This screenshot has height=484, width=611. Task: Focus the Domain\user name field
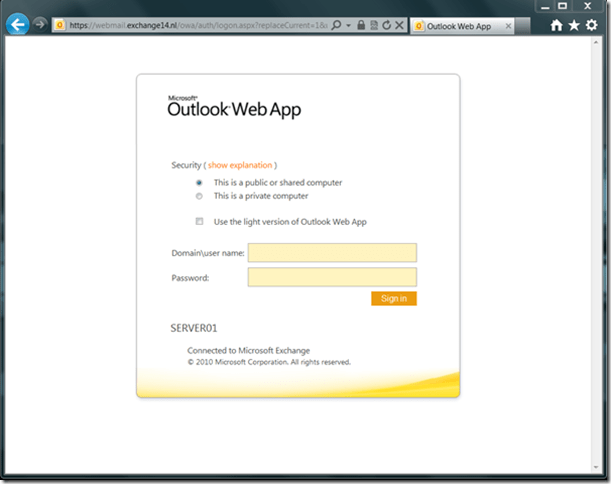pyautogui.click(x=332, y=253)
